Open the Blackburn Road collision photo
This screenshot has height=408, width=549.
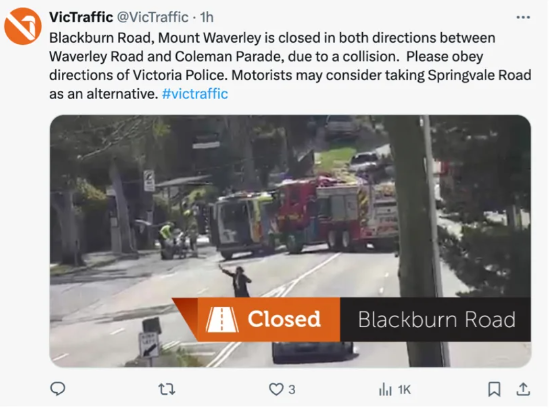(x=290, y=241)
